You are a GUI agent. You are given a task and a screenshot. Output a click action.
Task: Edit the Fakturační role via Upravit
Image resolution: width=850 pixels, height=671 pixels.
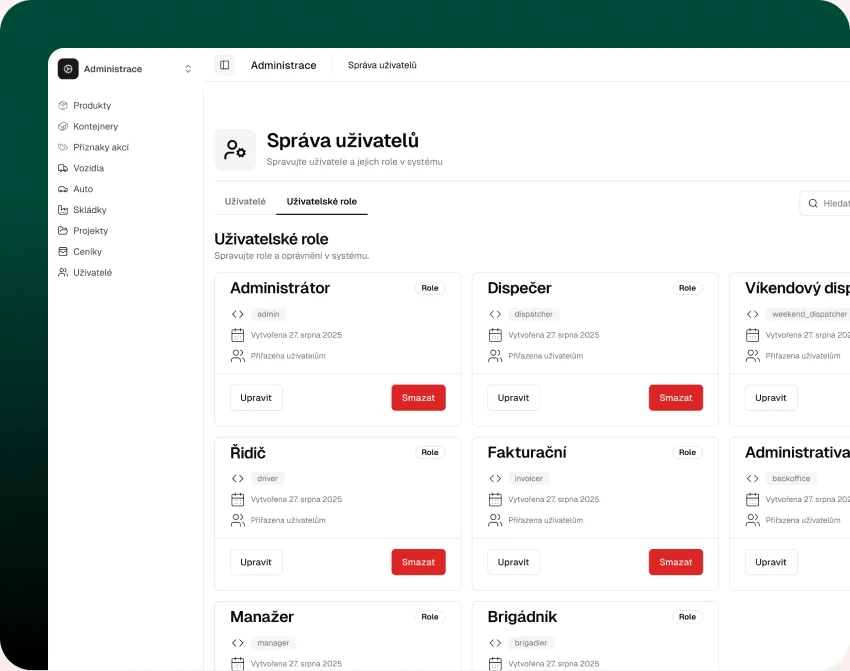point(513,562)
